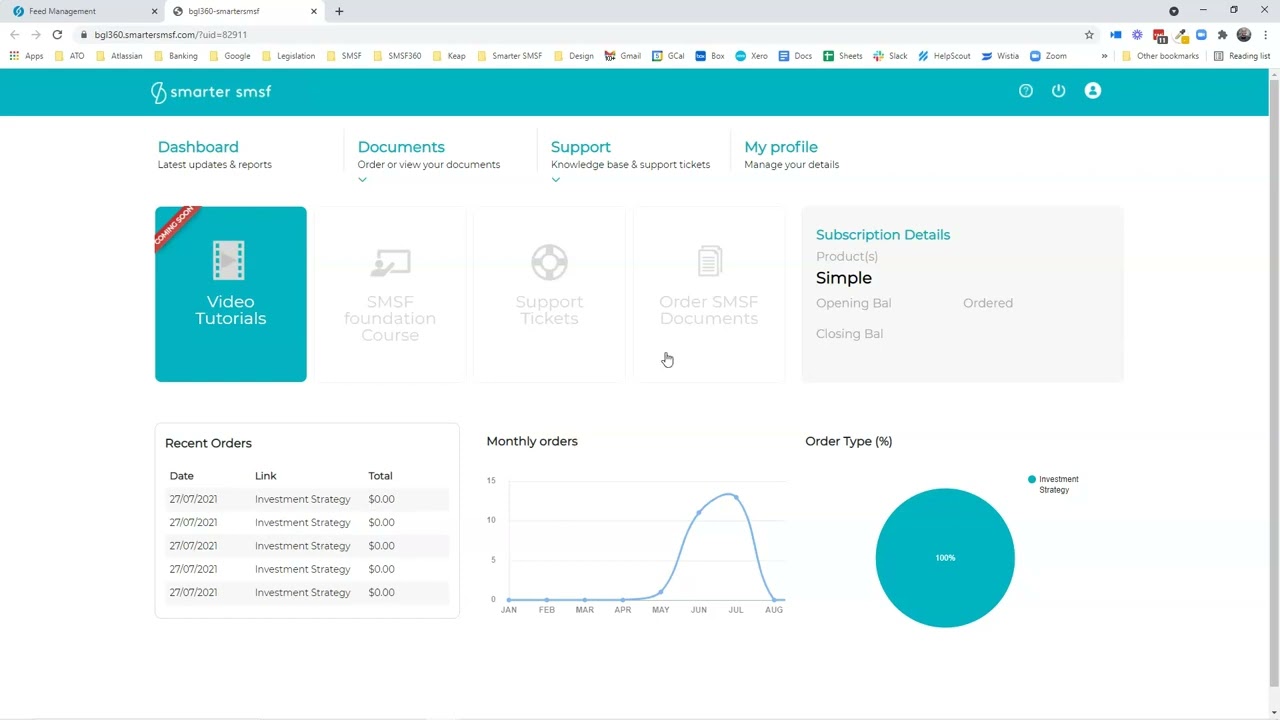This screenshot has height=720, width=1280.
Task: Open the Reading list
Action: pyautogui.click(x=1241, y=56)
